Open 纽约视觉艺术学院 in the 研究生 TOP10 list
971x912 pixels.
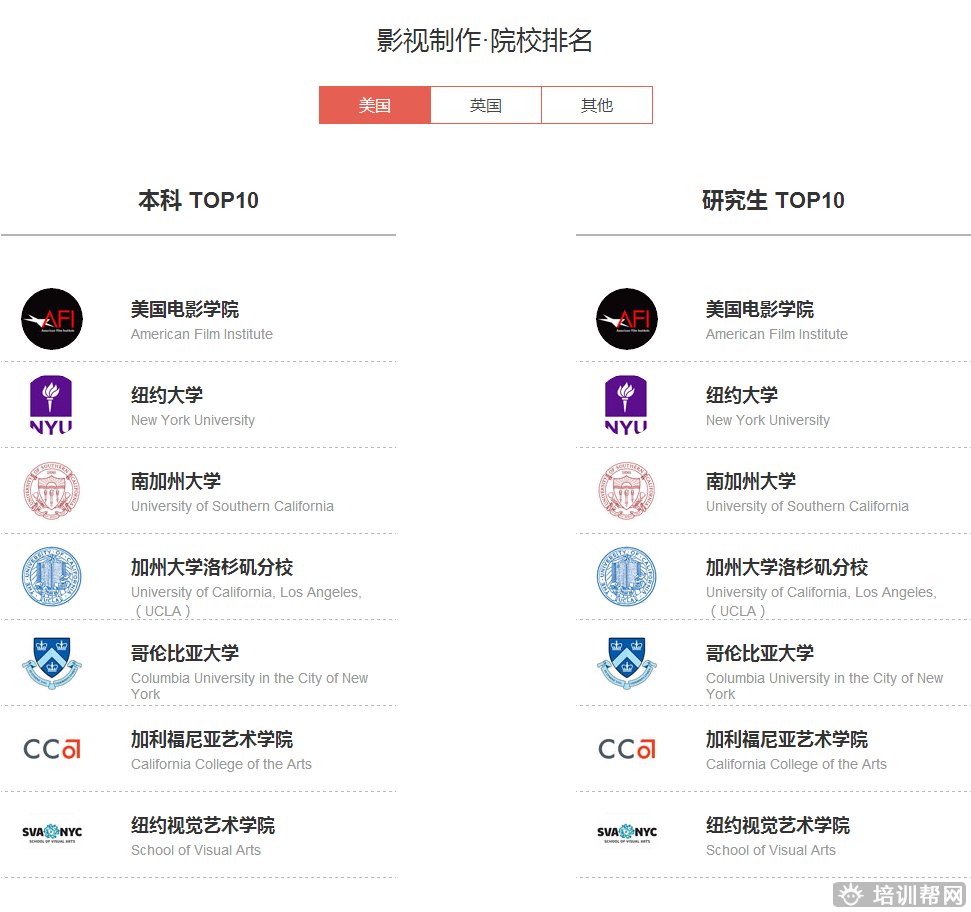[x=778, y=825]
